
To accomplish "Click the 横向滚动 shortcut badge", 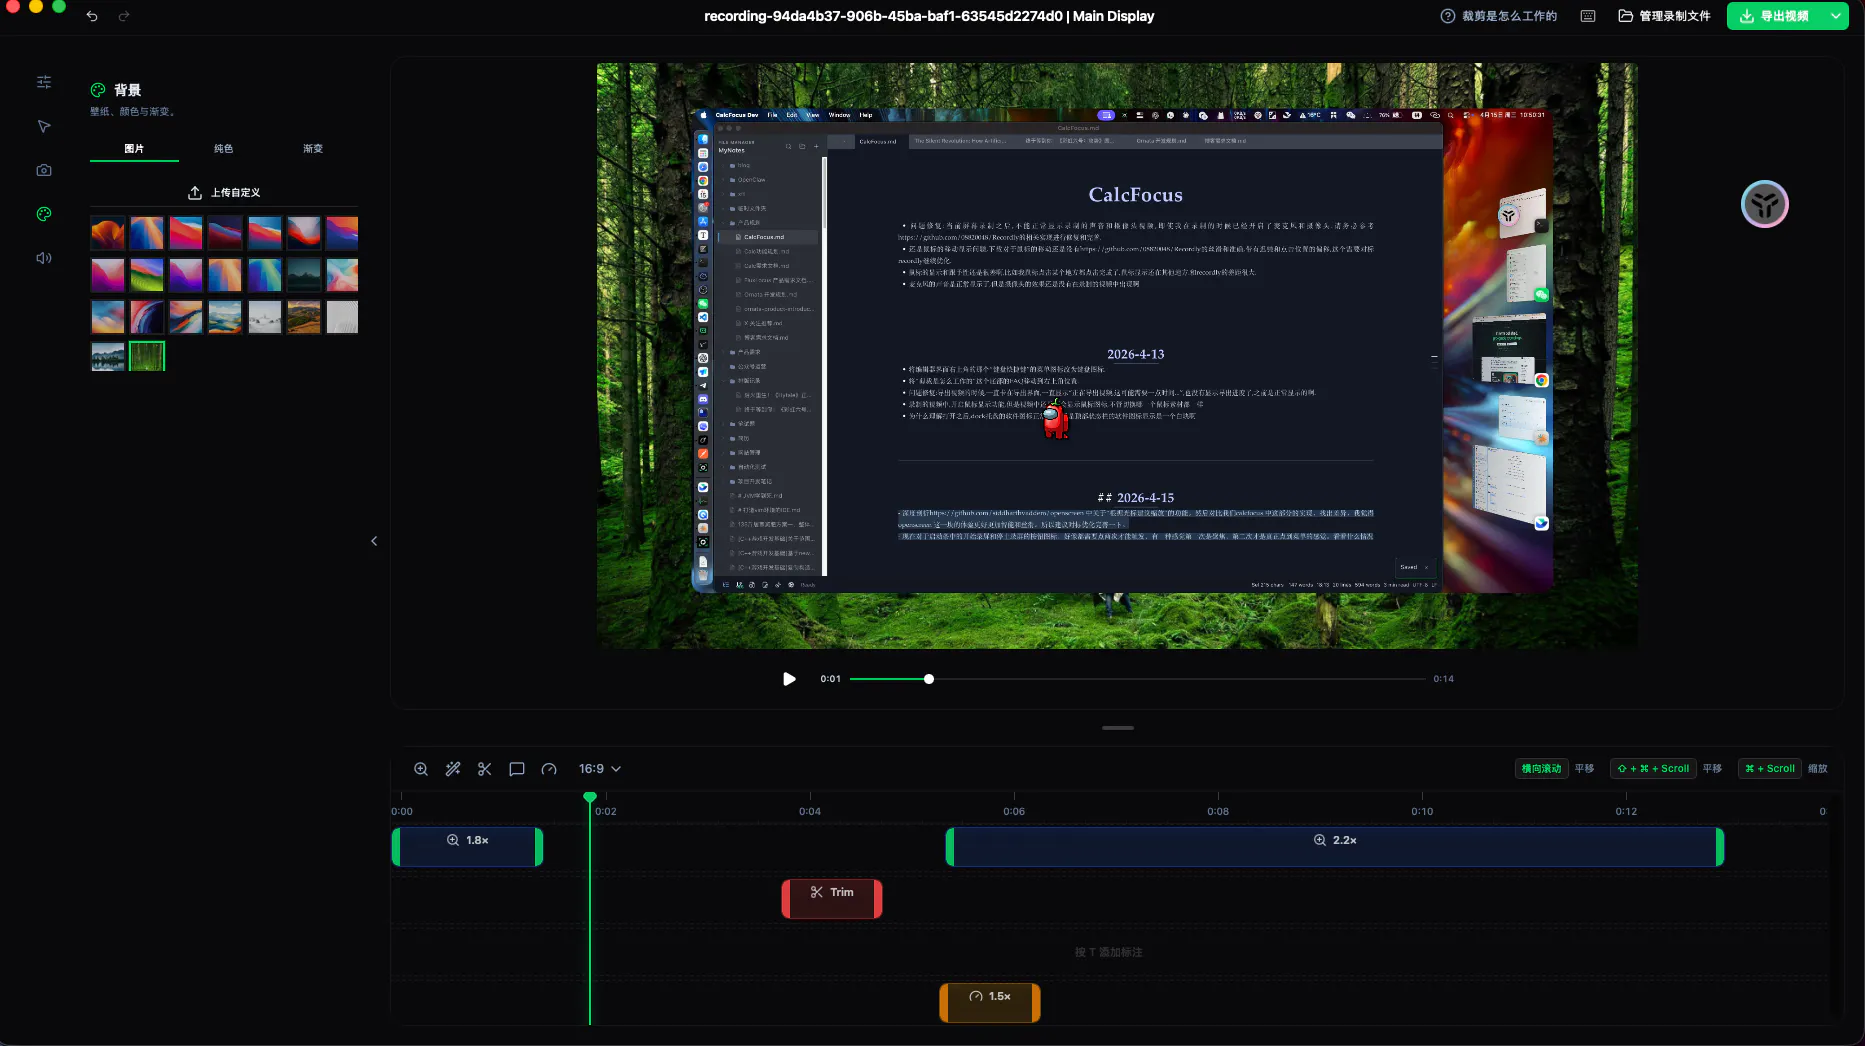I will 1541,769.
